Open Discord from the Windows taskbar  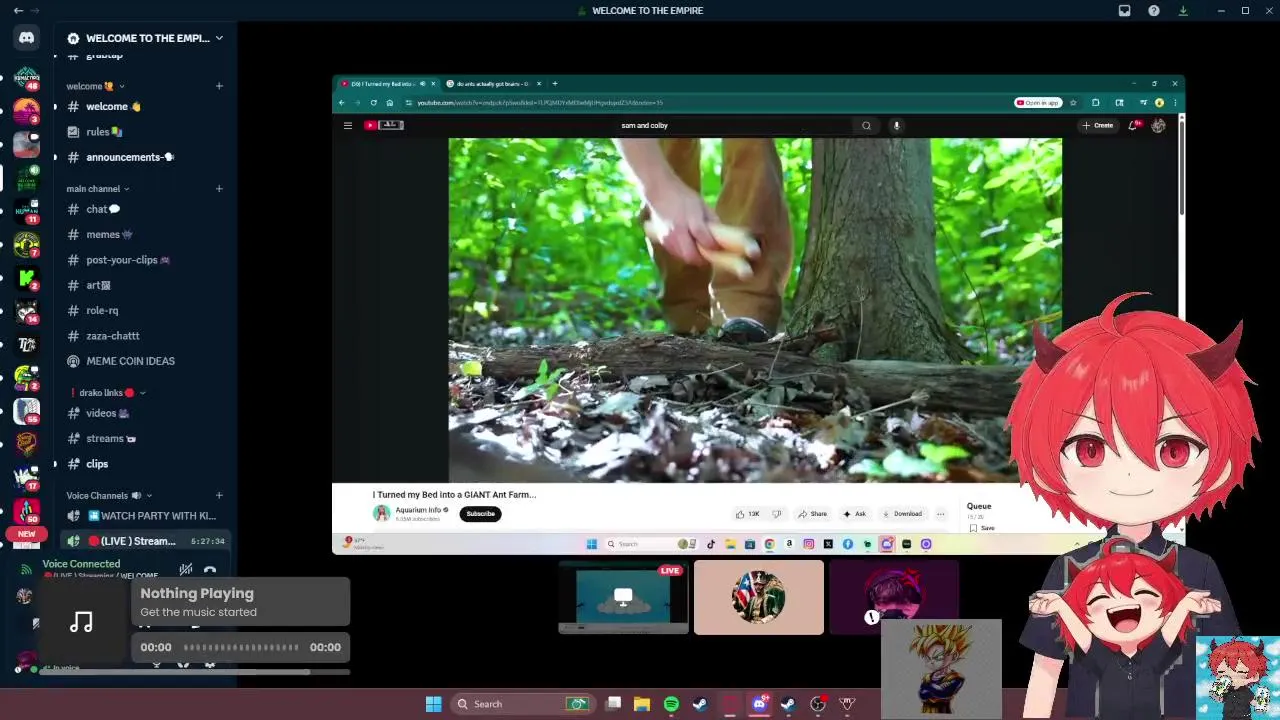click(x=759, y=704)
